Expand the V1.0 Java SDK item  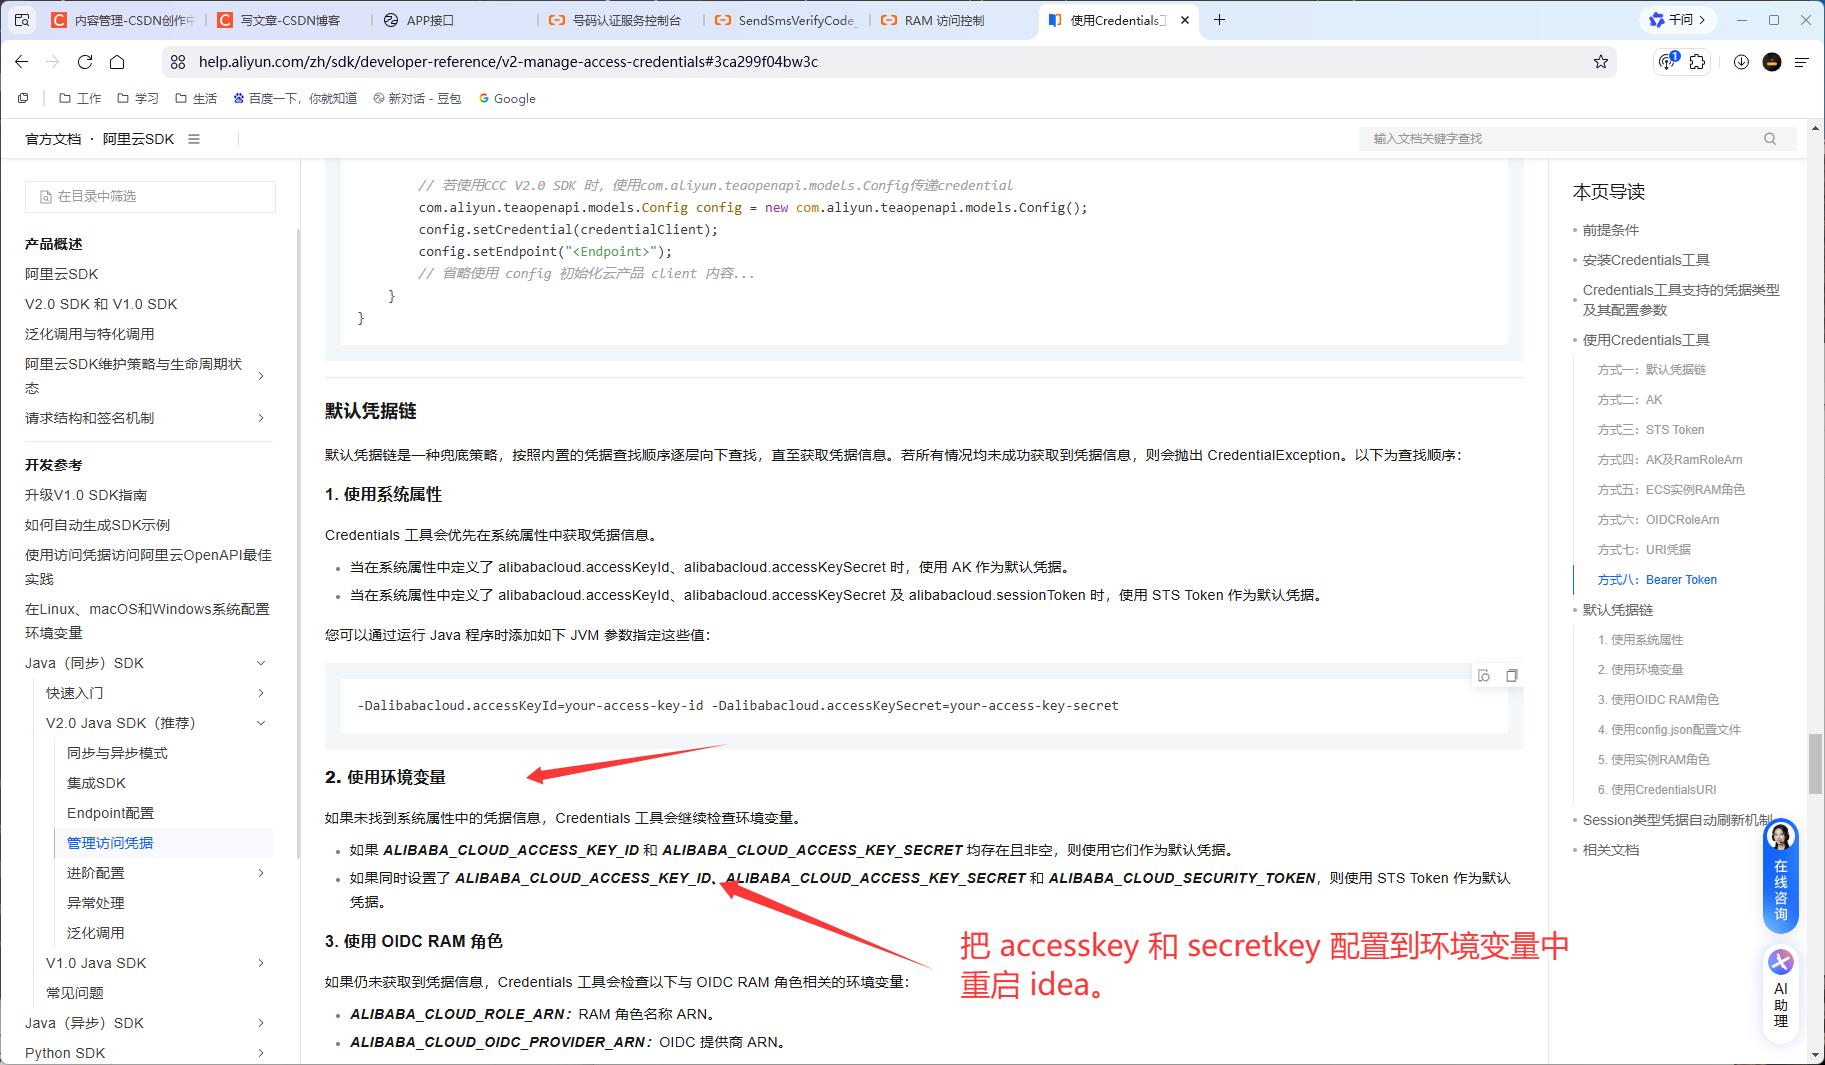click(261, 963)
